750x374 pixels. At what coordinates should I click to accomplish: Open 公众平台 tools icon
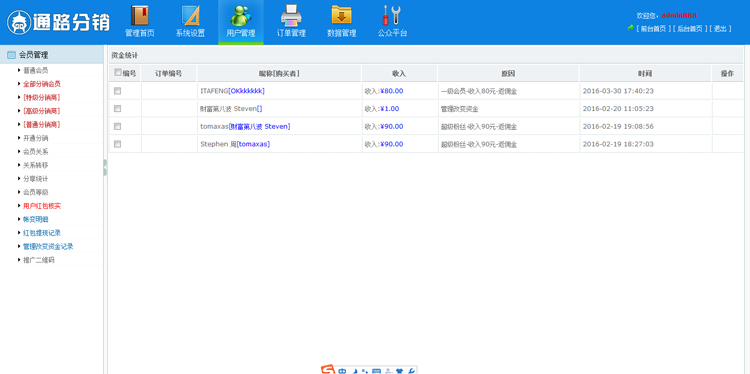click(x=392, y=15)
